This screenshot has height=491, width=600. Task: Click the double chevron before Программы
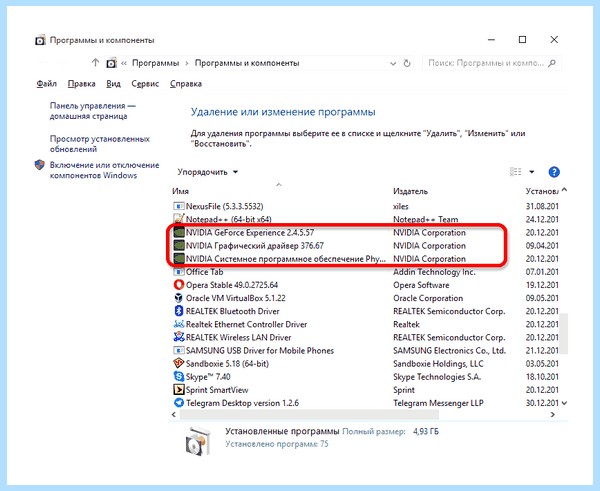click(x=124, y=63)
